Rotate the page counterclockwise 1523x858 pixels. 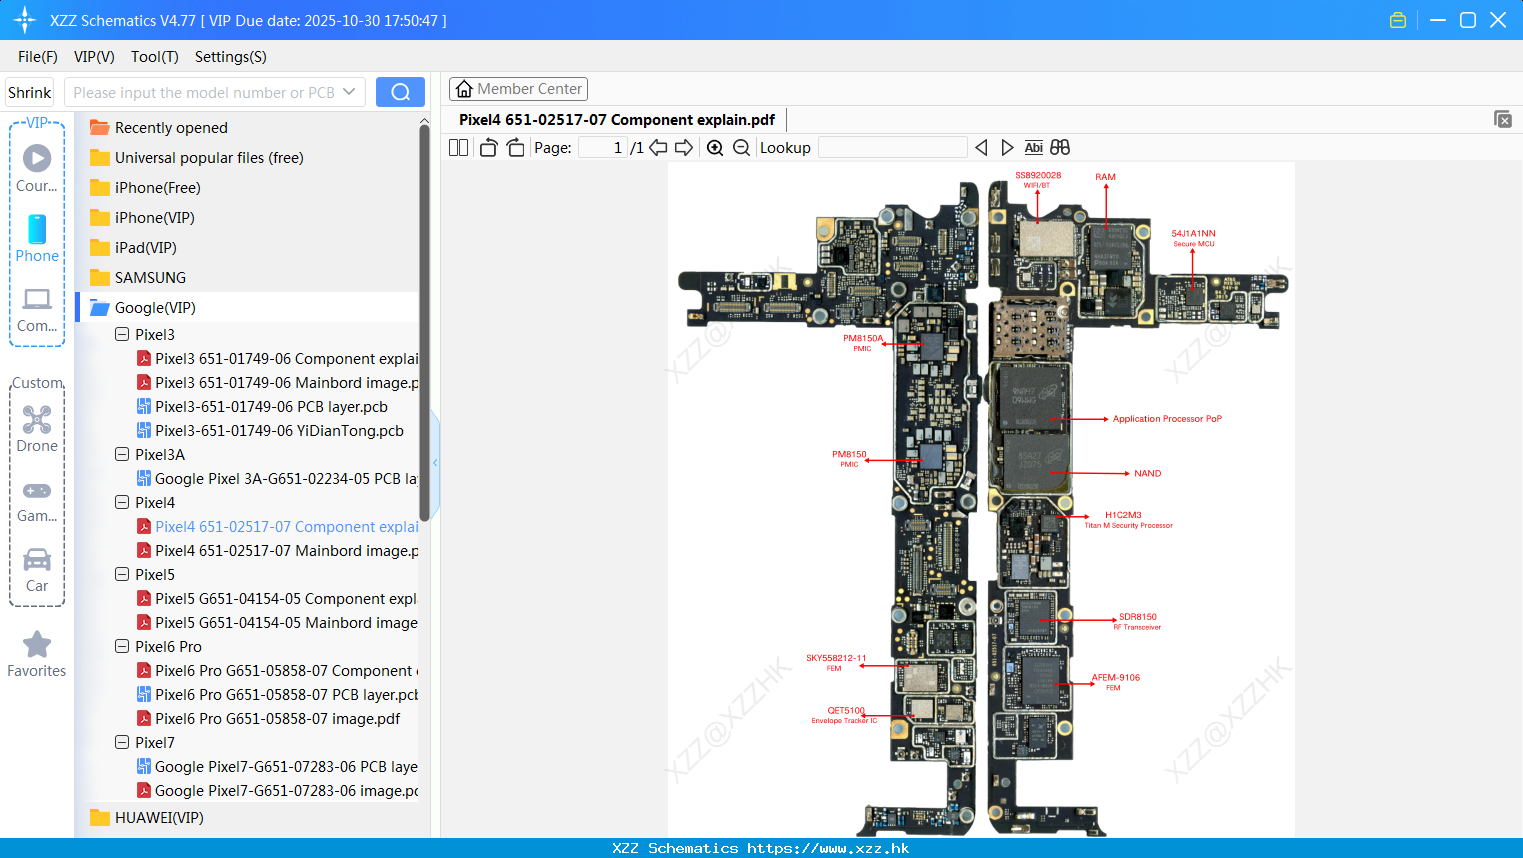click(x=488, y=148)
